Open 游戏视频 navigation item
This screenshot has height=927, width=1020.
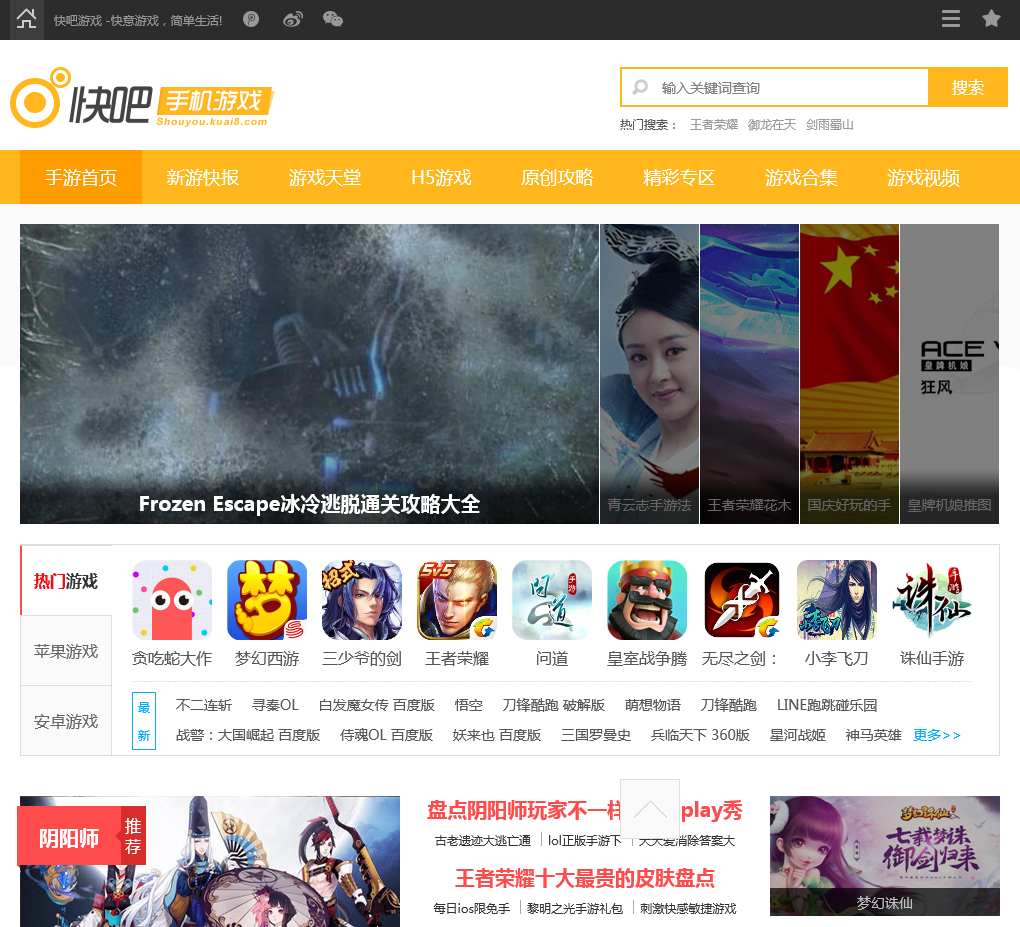coord(923,177)
